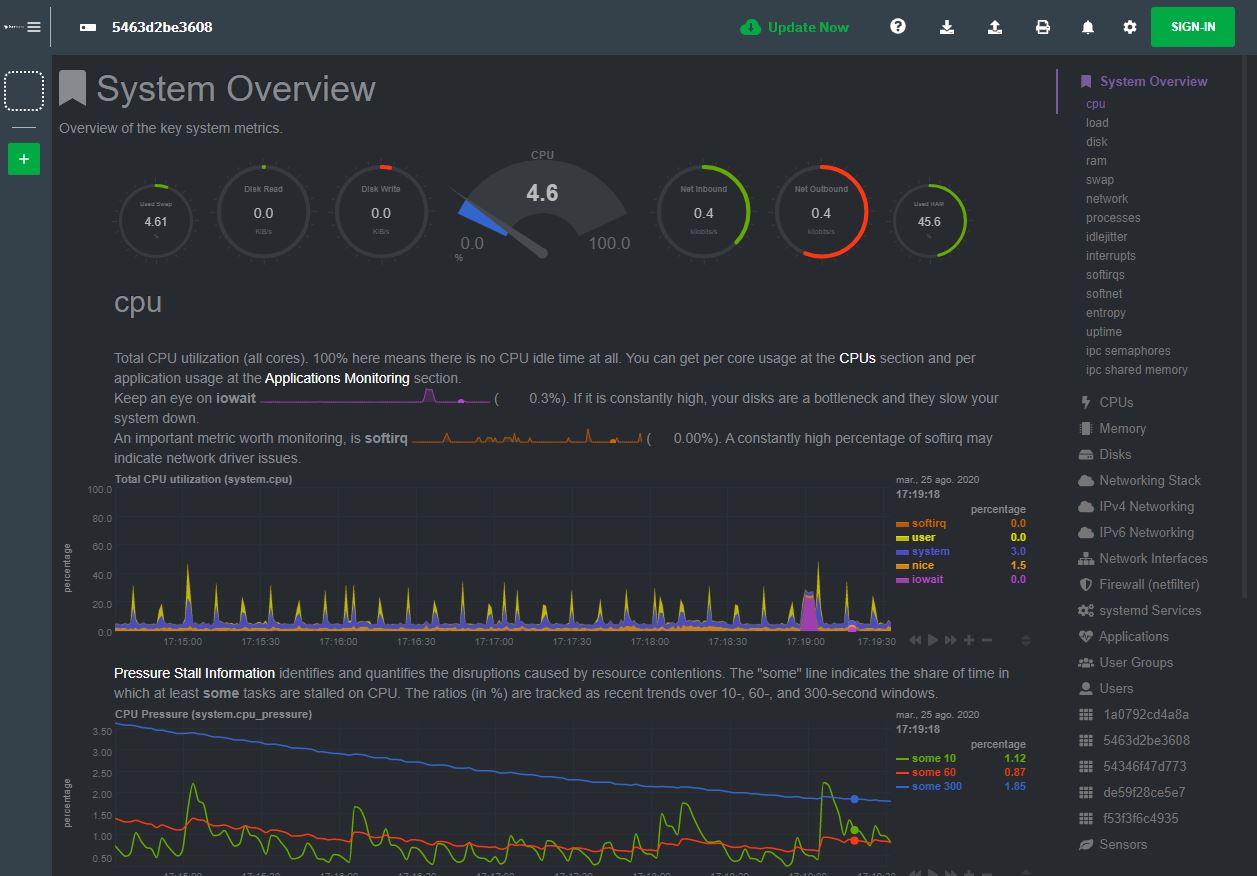Click the green plus button in left sidebar
This screenshot has width=1257, height=876.
tap(24, 159)
